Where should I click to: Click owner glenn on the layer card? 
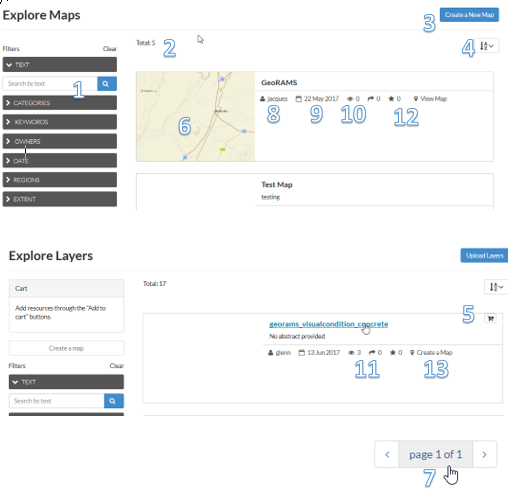click(x=283, y=353)
